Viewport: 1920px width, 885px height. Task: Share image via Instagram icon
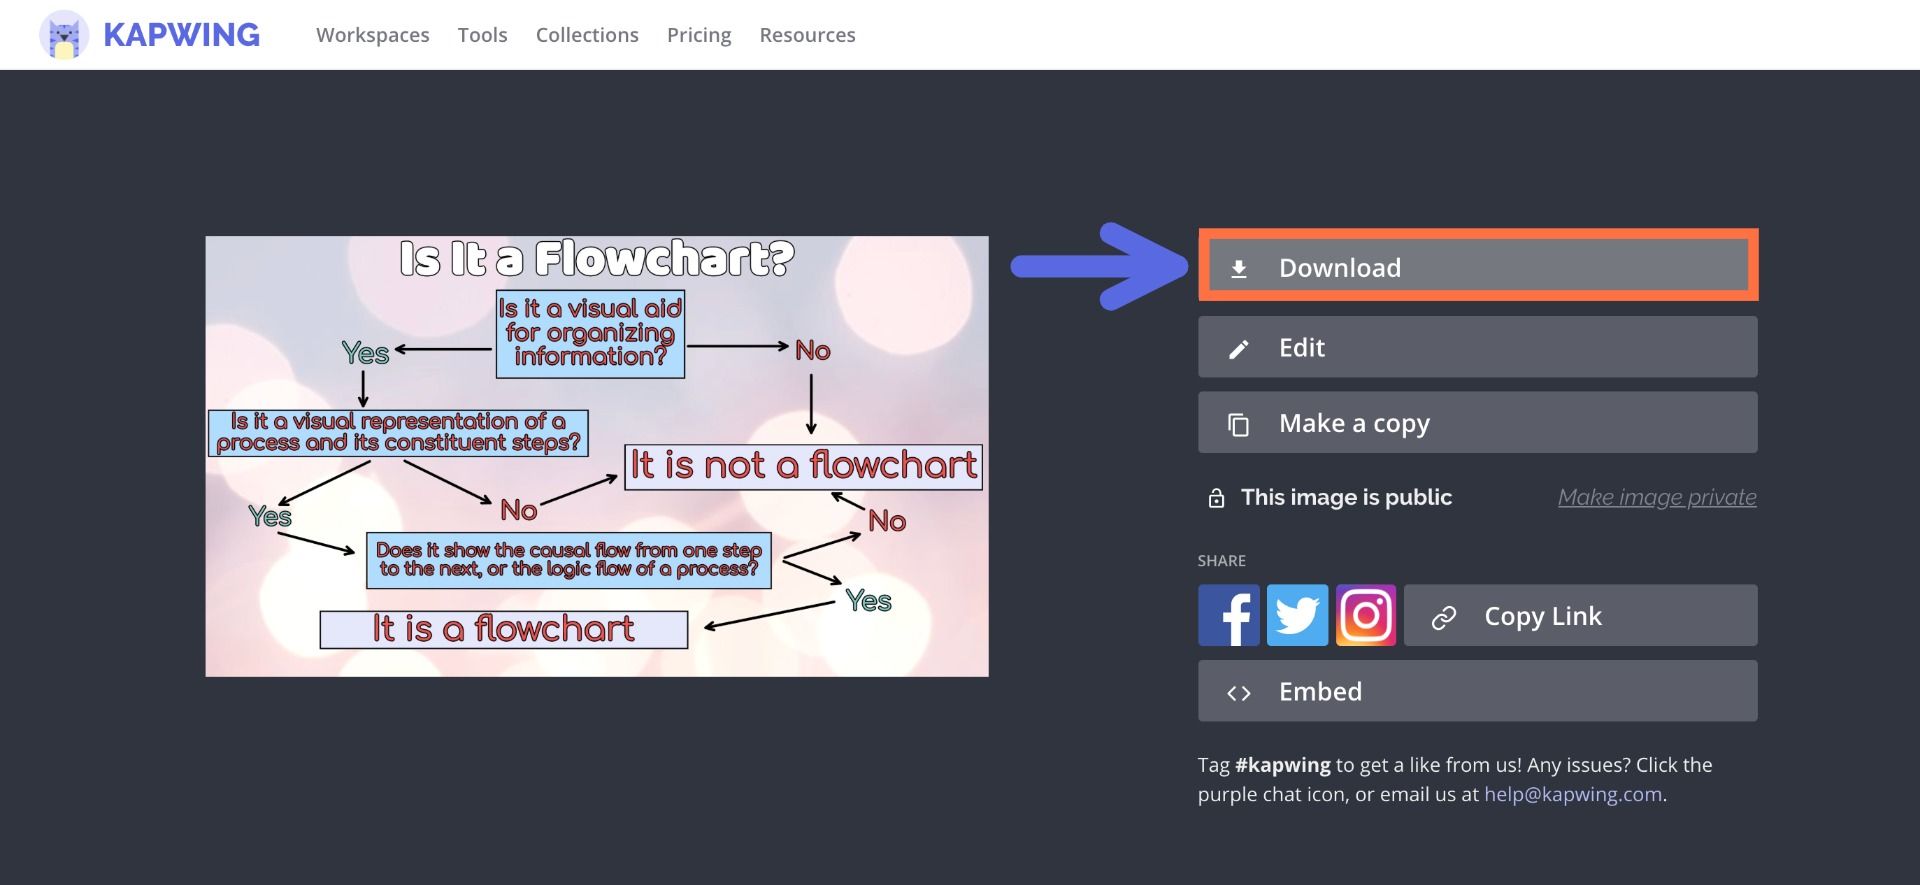(1365, 615)
